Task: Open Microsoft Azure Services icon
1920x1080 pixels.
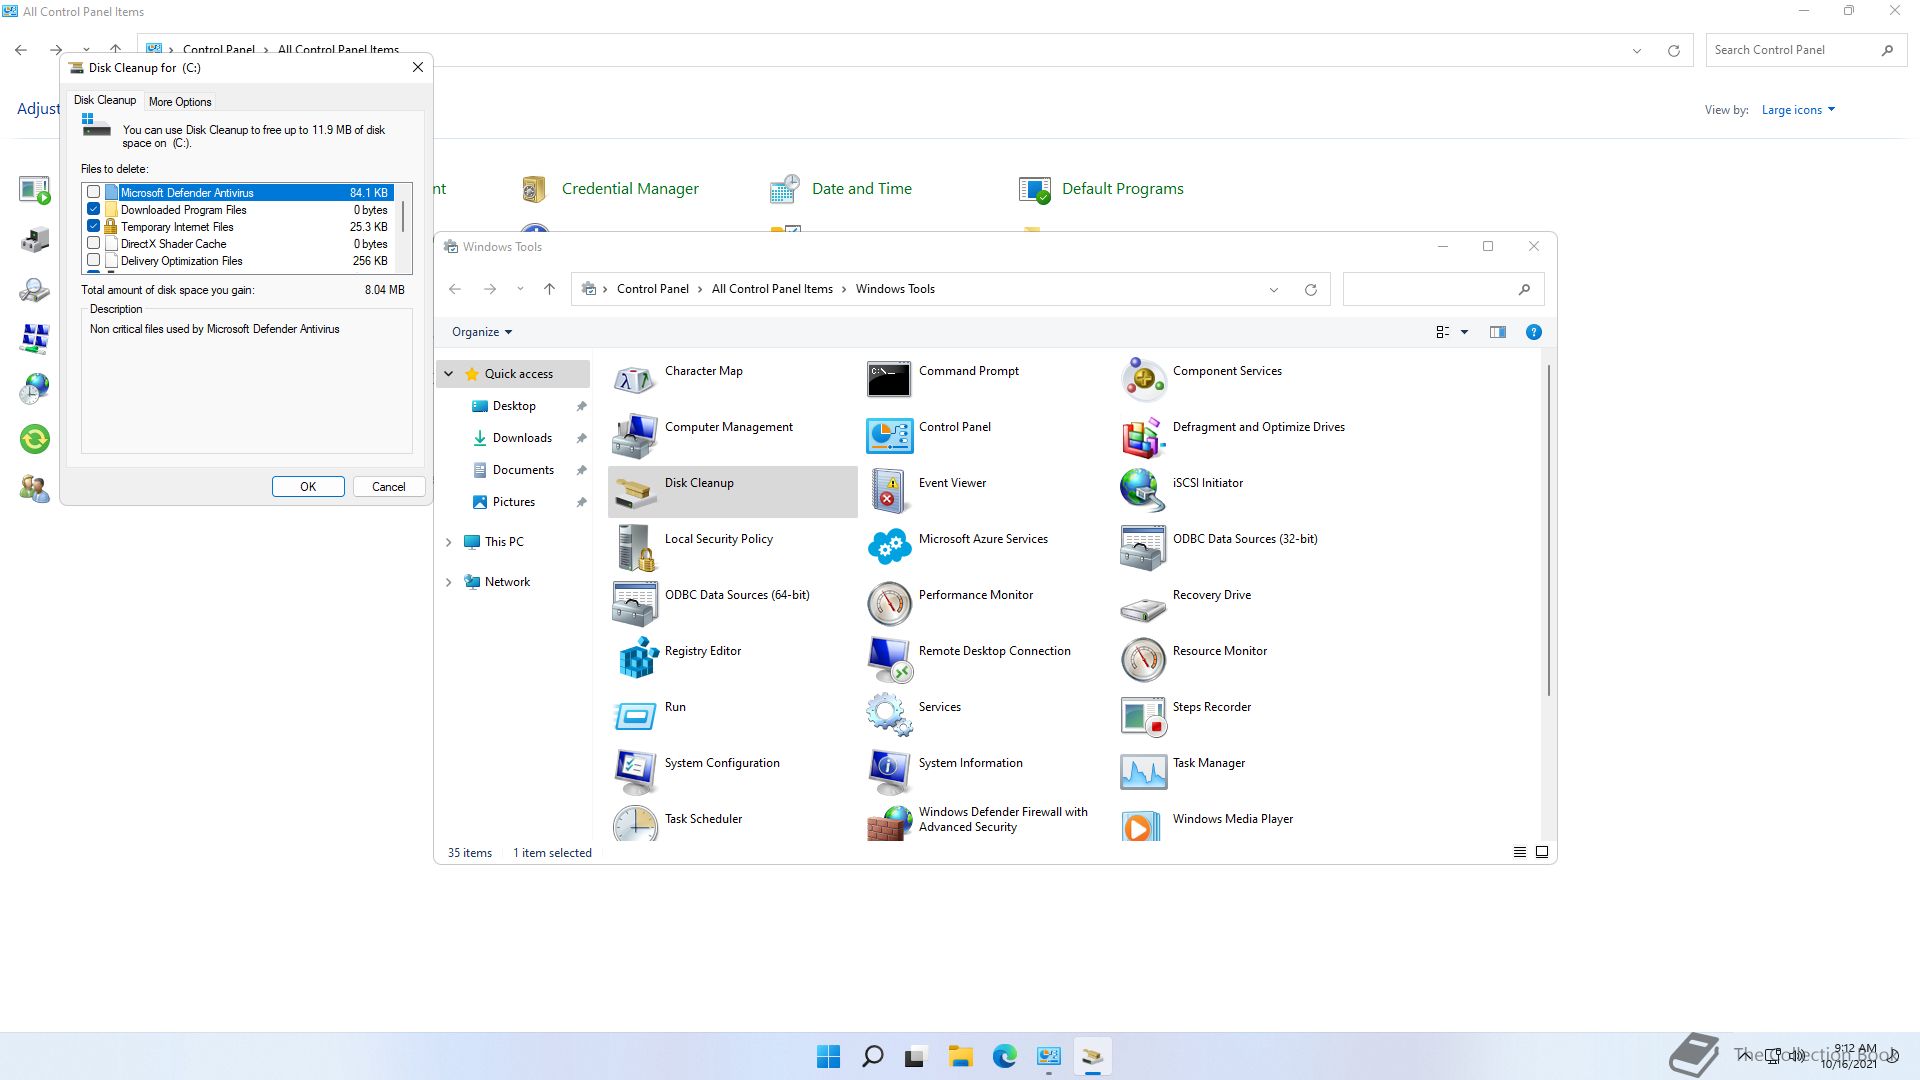Action: click(x=889, y=548)
